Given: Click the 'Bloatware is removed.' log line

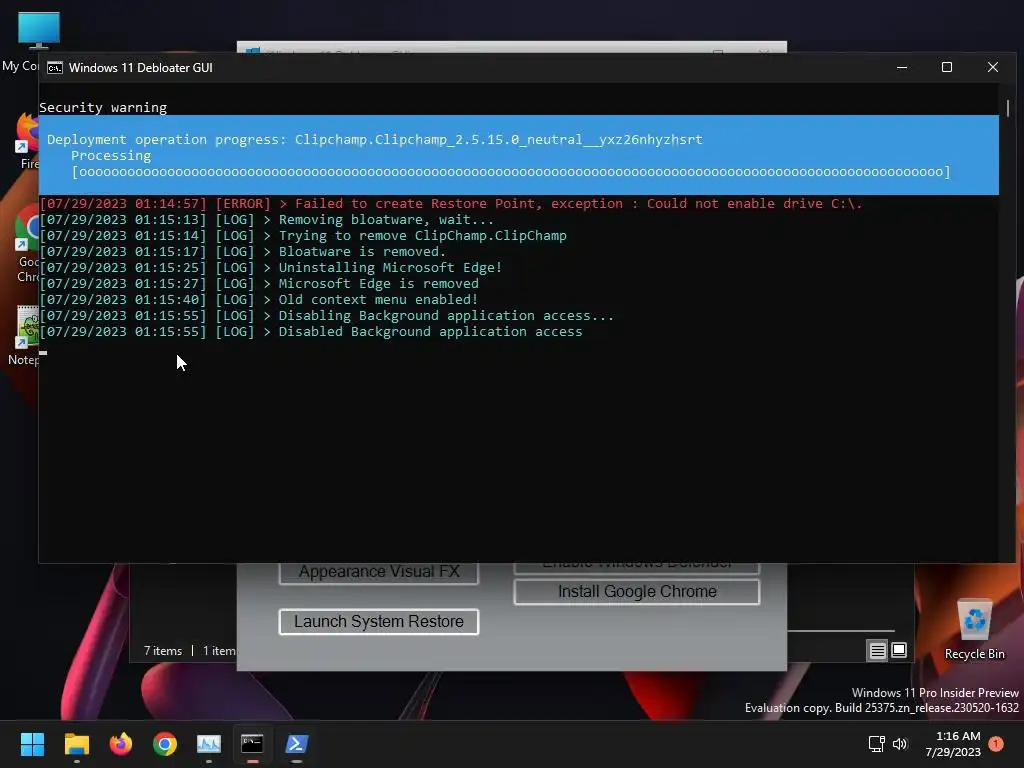Looking at the screenshot, I should coord(243,251).
